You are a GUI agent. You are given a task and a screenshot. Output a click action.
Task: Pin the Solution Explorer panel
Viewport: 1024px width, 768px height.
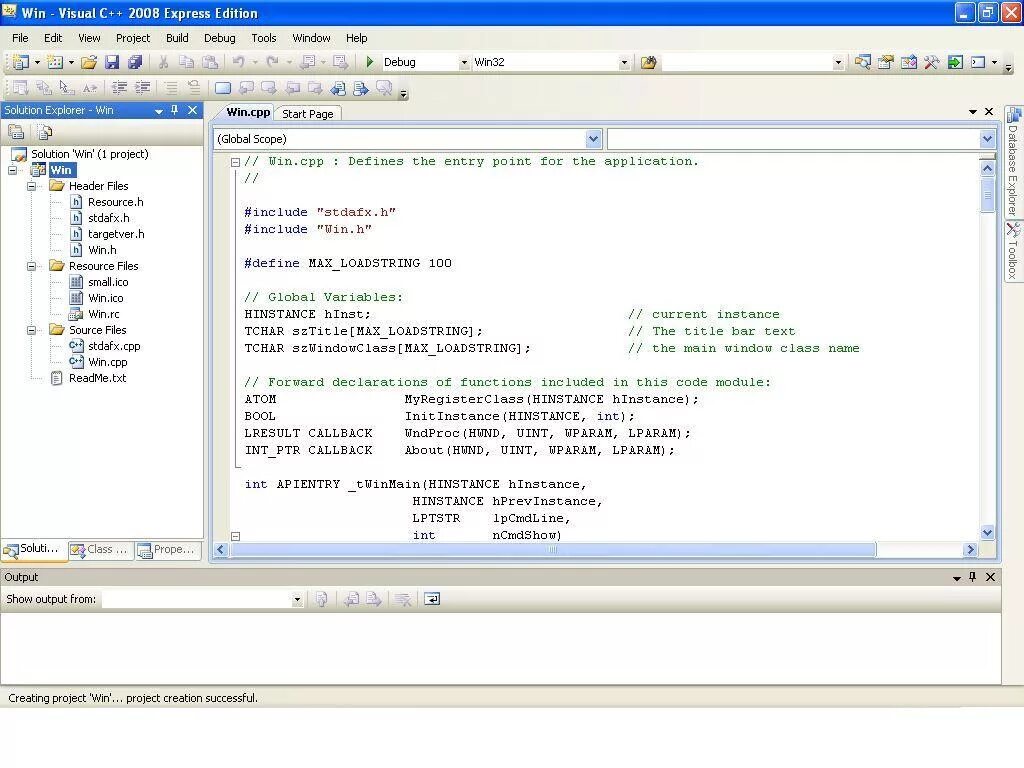coord(174,110)
